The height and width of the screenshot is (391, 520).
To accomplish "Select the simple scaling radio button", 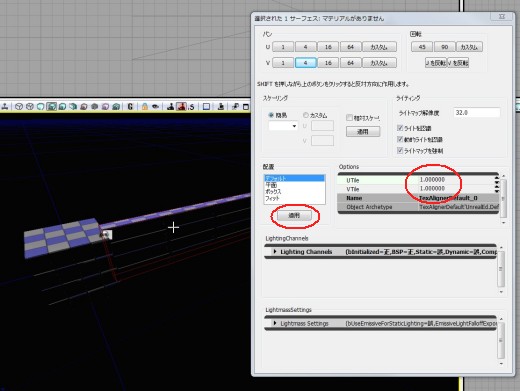I will coord(271,115).
